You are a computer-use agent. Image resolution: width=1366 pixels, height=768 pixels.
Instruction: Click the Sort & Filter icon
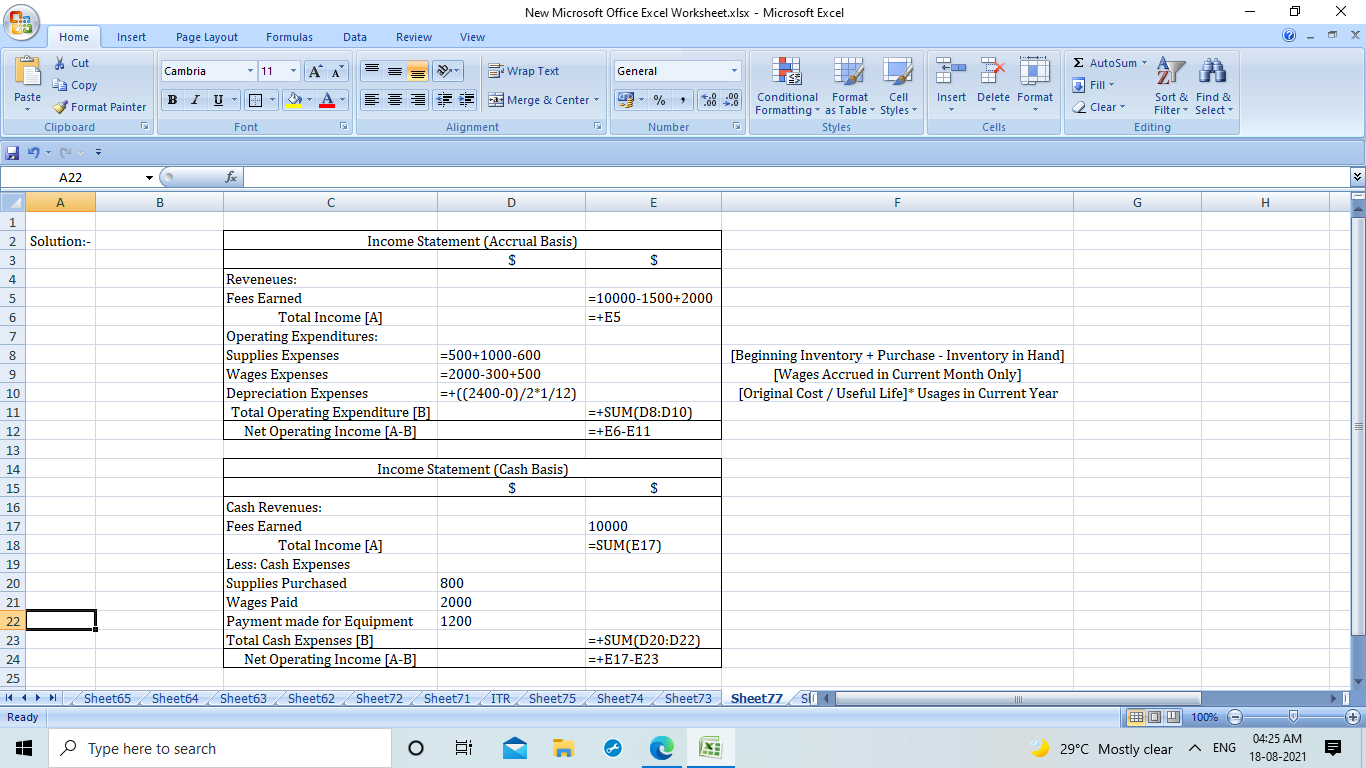(1170, 86)
